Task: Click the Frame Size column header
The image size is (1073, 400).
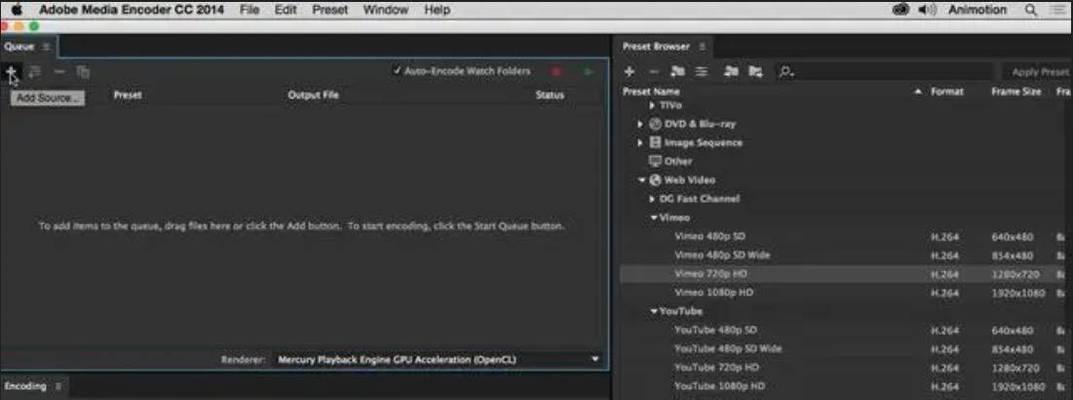Action: (x=1016, y=92)
